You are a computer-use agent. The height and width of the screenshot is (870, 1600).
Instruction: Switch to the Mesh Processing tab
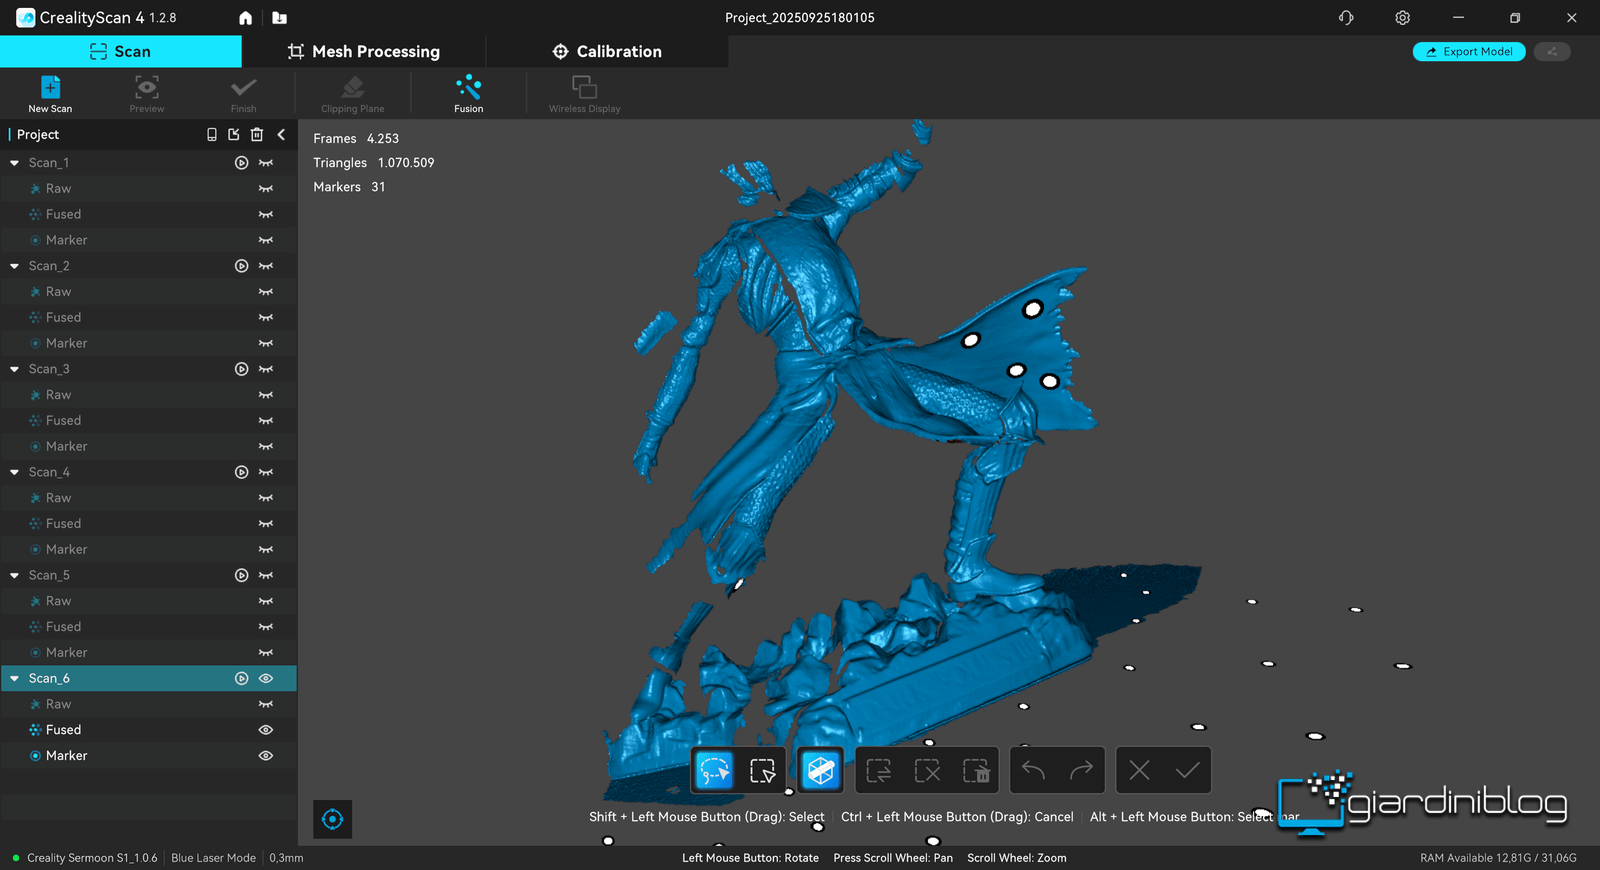364,51
